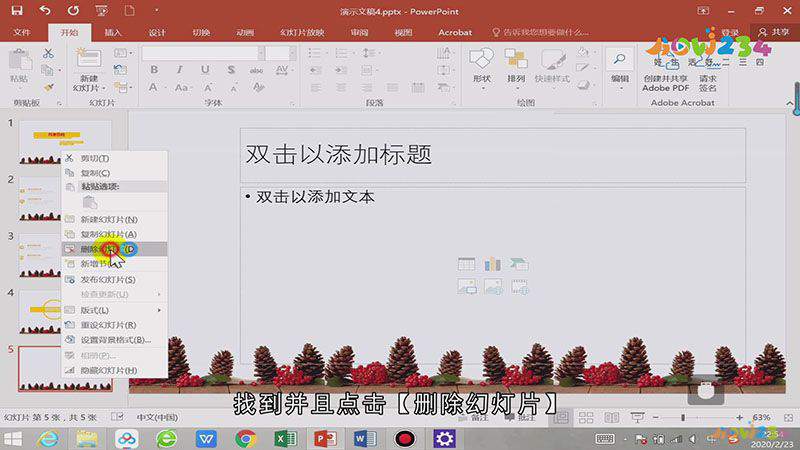Choose Layout (版式(L)) in context menu
This screenshot has height=450, width=800.
(x=114, y=310)
